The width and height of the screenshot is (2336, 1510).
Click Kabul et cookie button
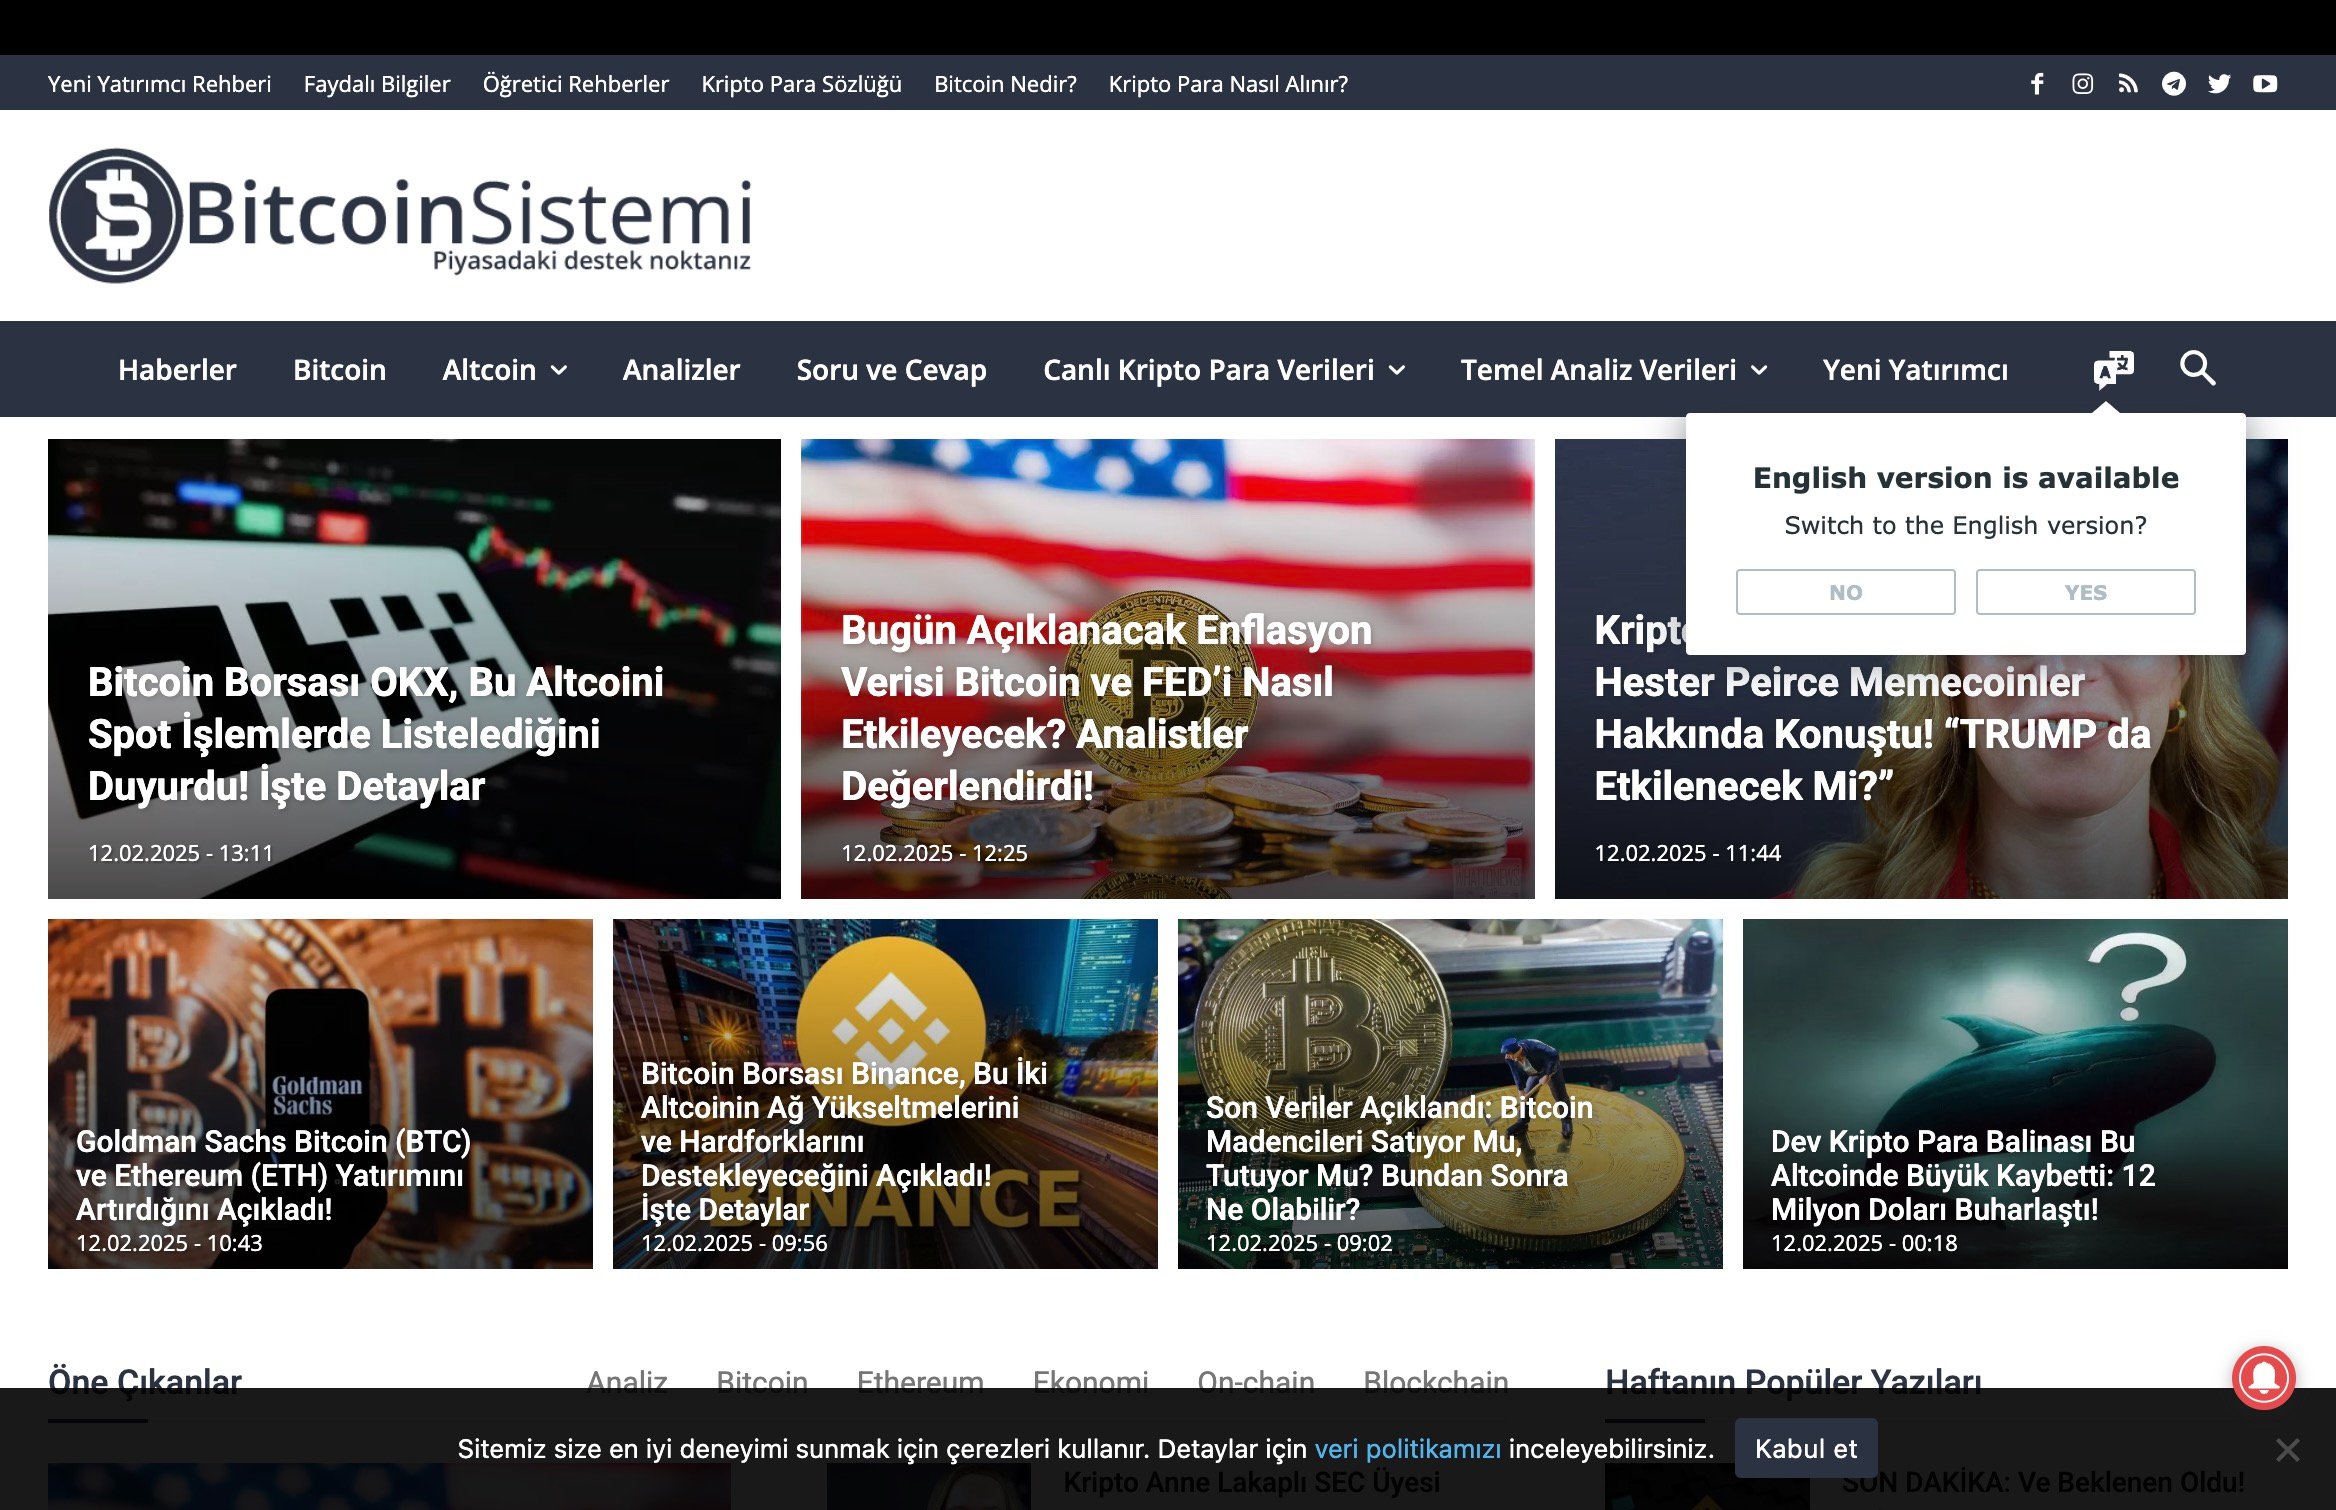point(1805,1448)
